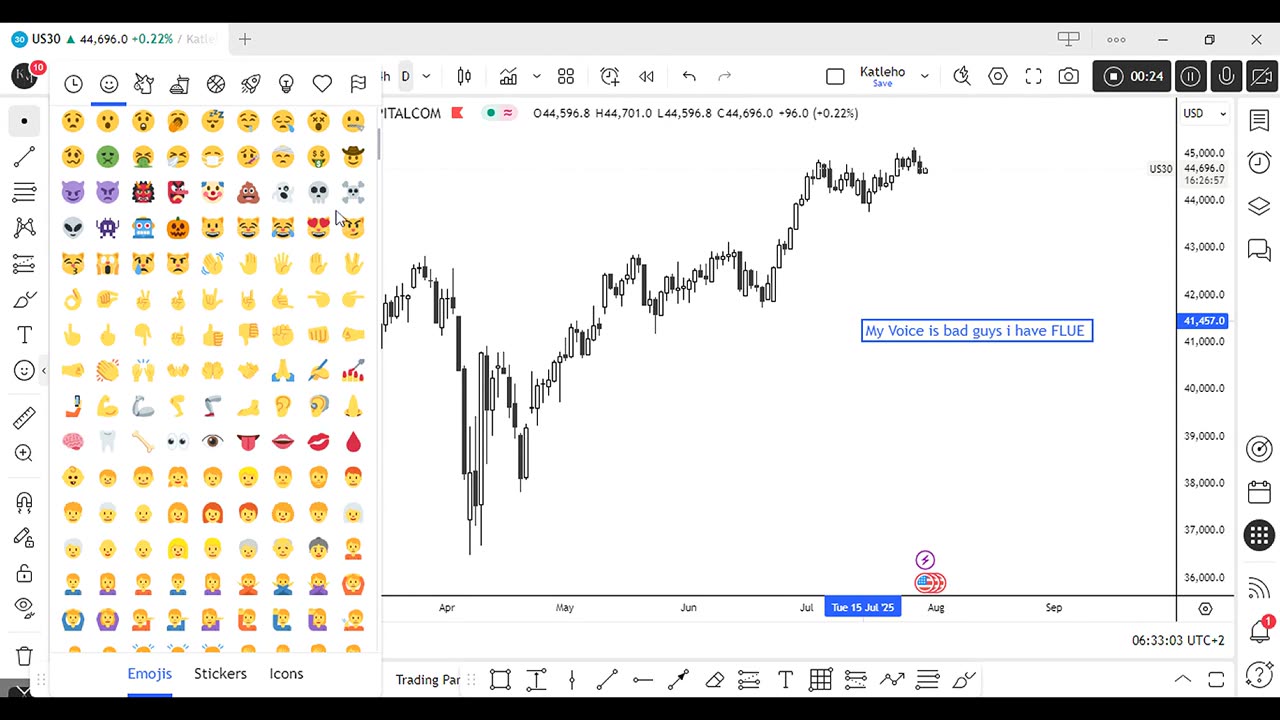Switch to the Emojis tab
Viewport: 1280px width, 720px height.
(149, 673)
